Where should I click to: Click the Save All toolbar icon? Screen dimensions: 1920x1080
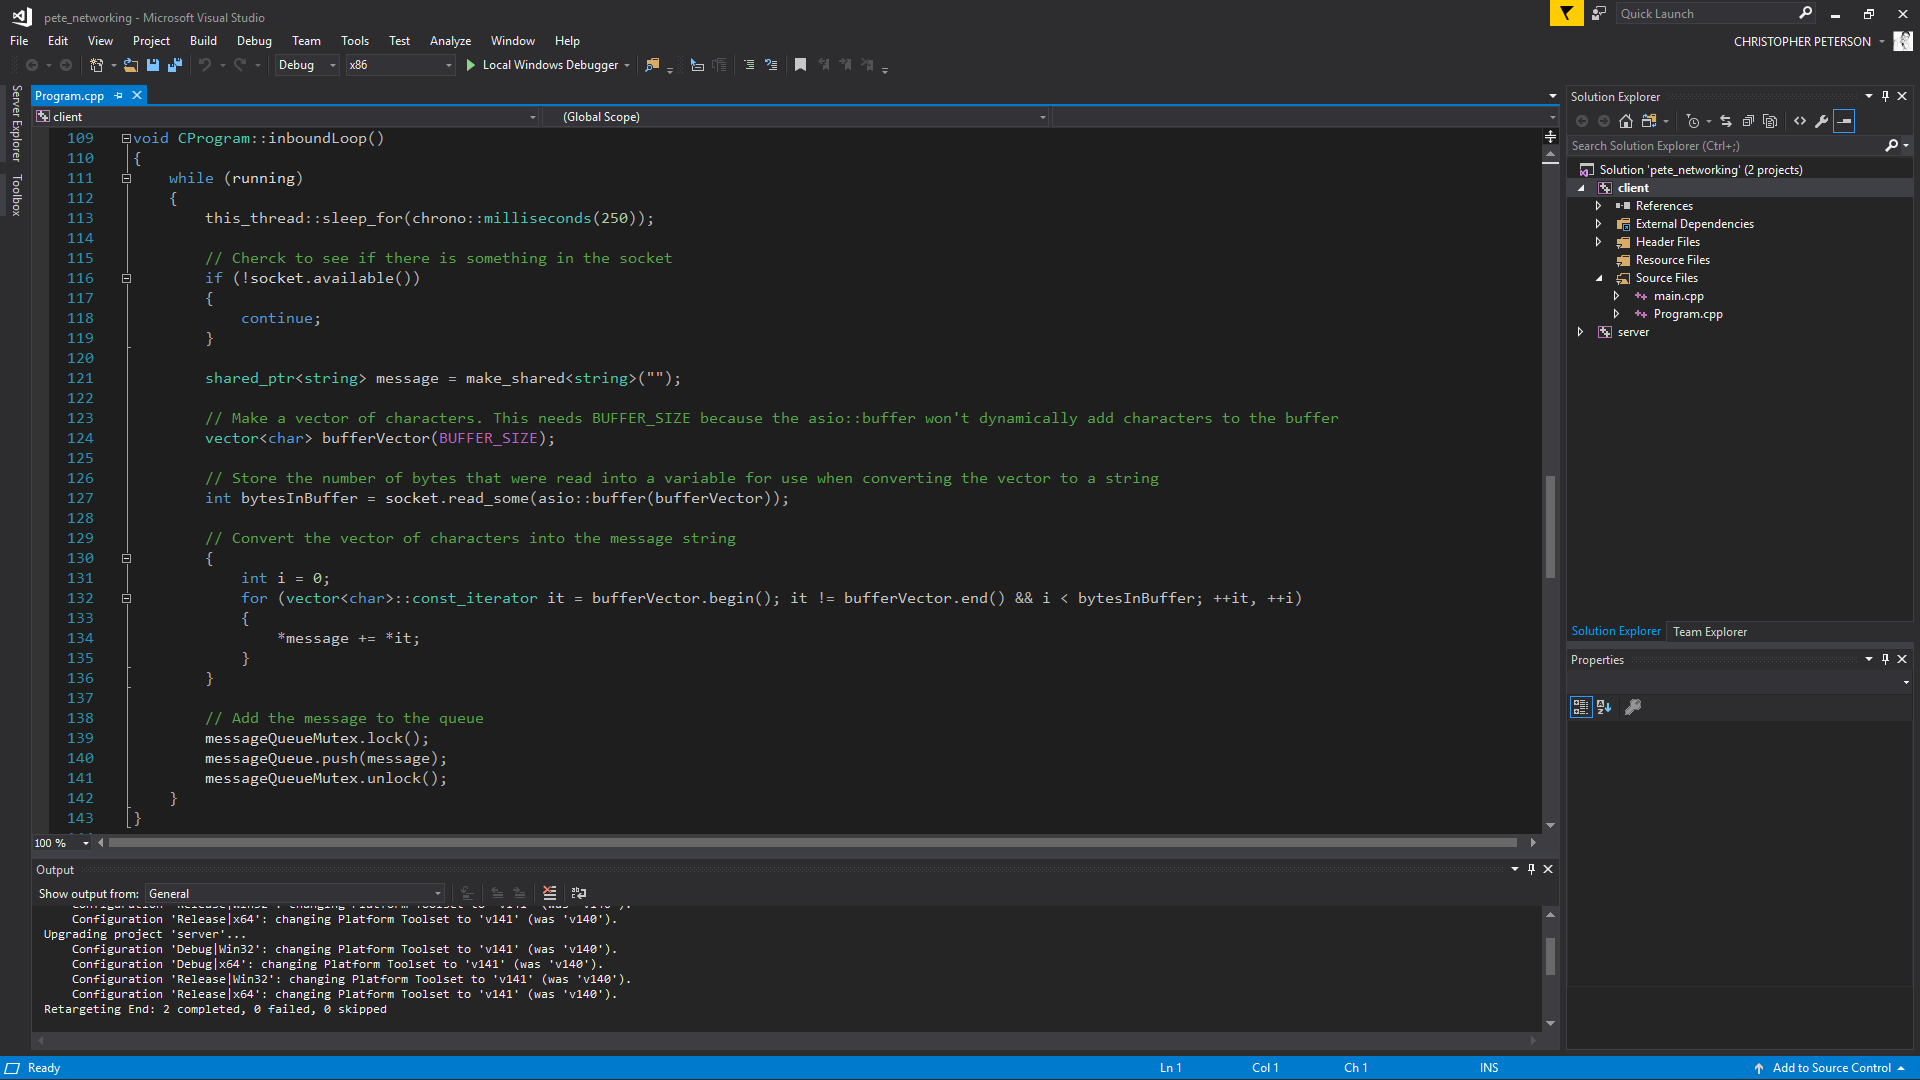coord(175,65)
